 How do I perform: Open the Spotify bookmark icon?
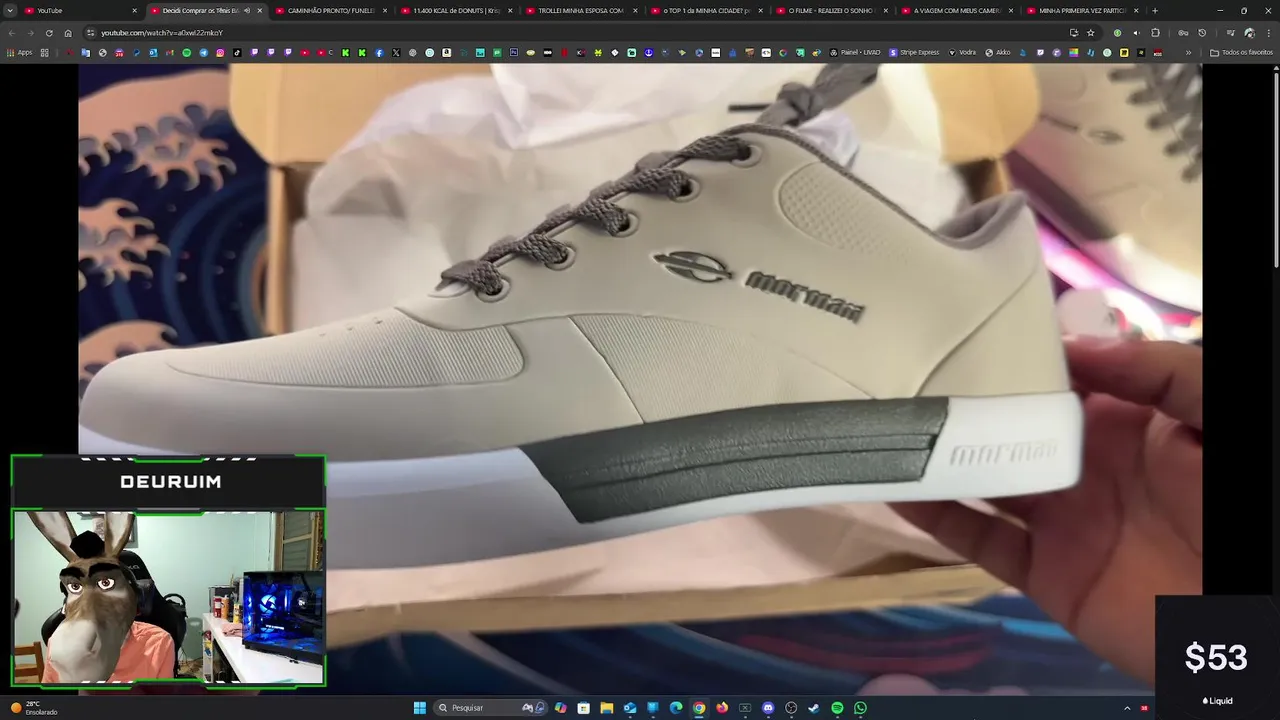pyautogui.click(x=187, y=52)
